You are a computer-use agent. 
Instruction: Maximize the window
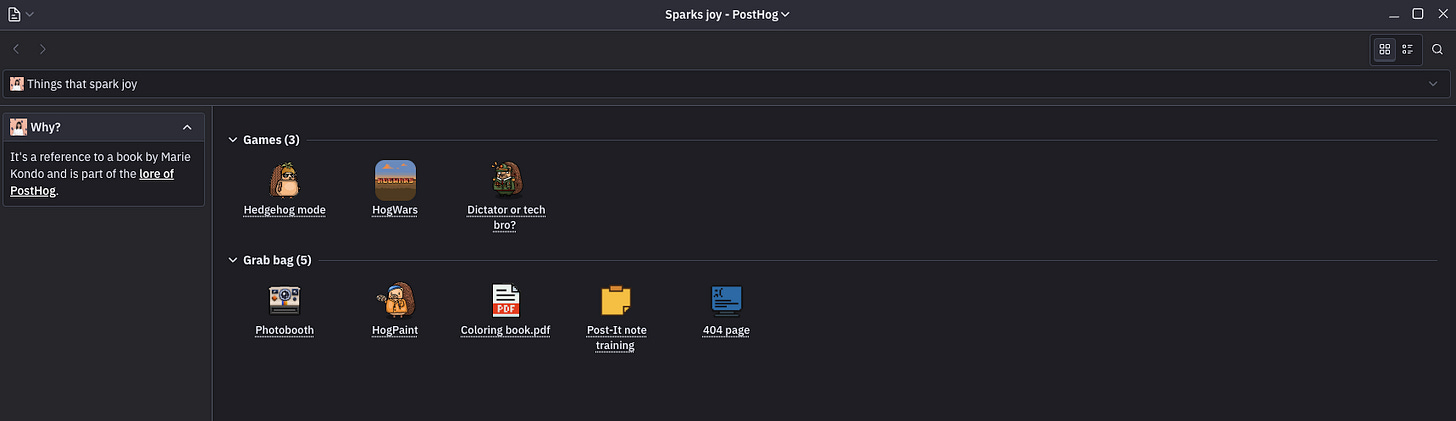tap(1418, 14)
